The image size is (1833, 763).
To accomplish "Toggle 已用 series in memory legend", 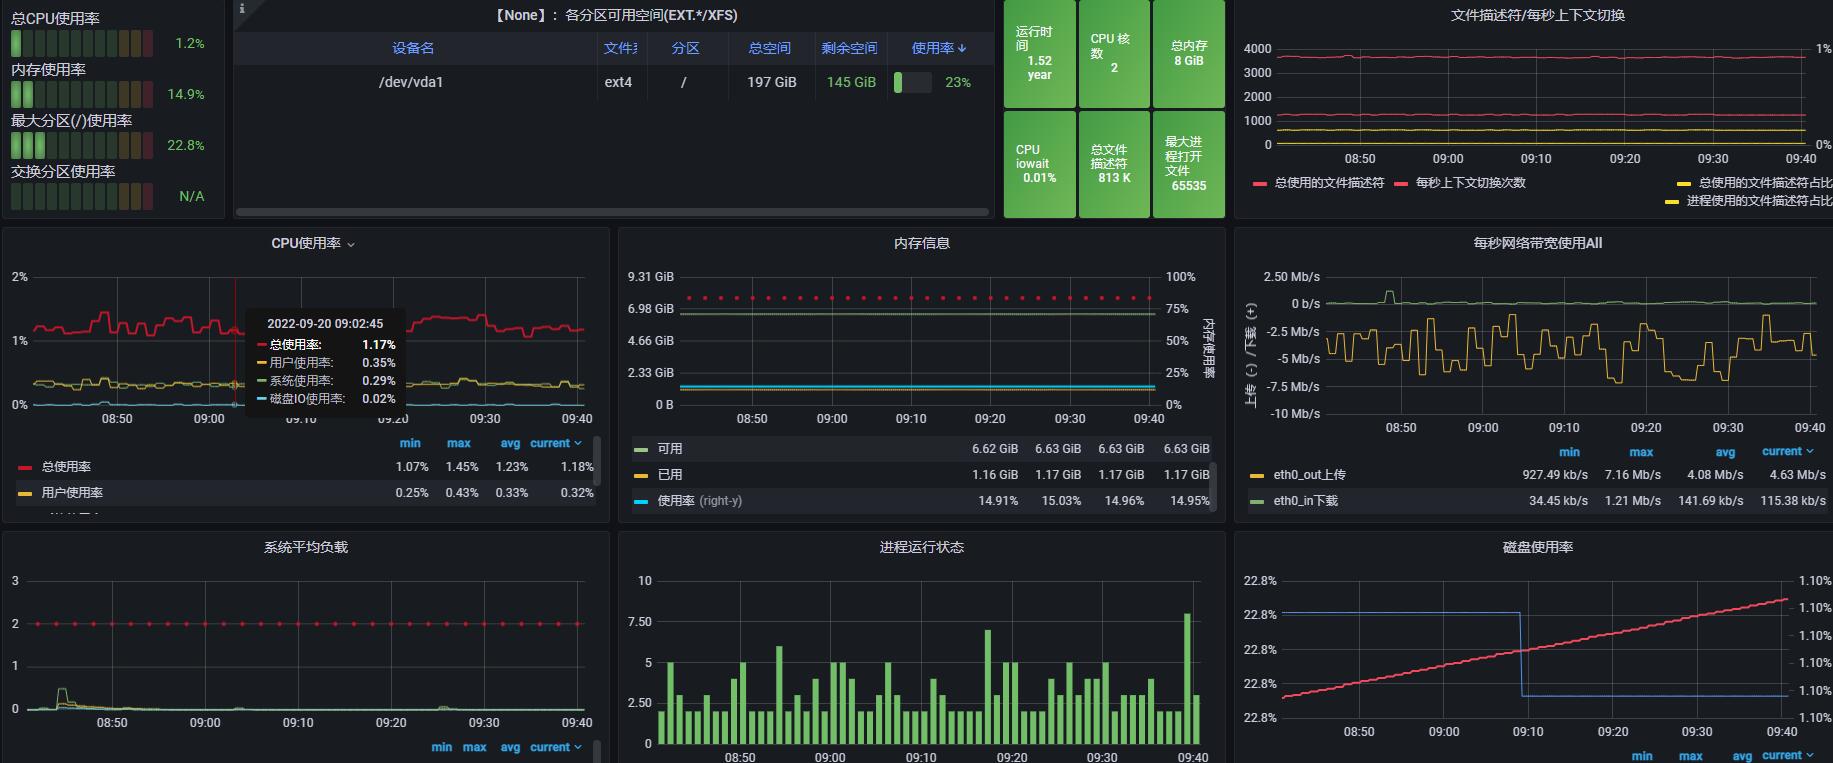I will (670, 475).
